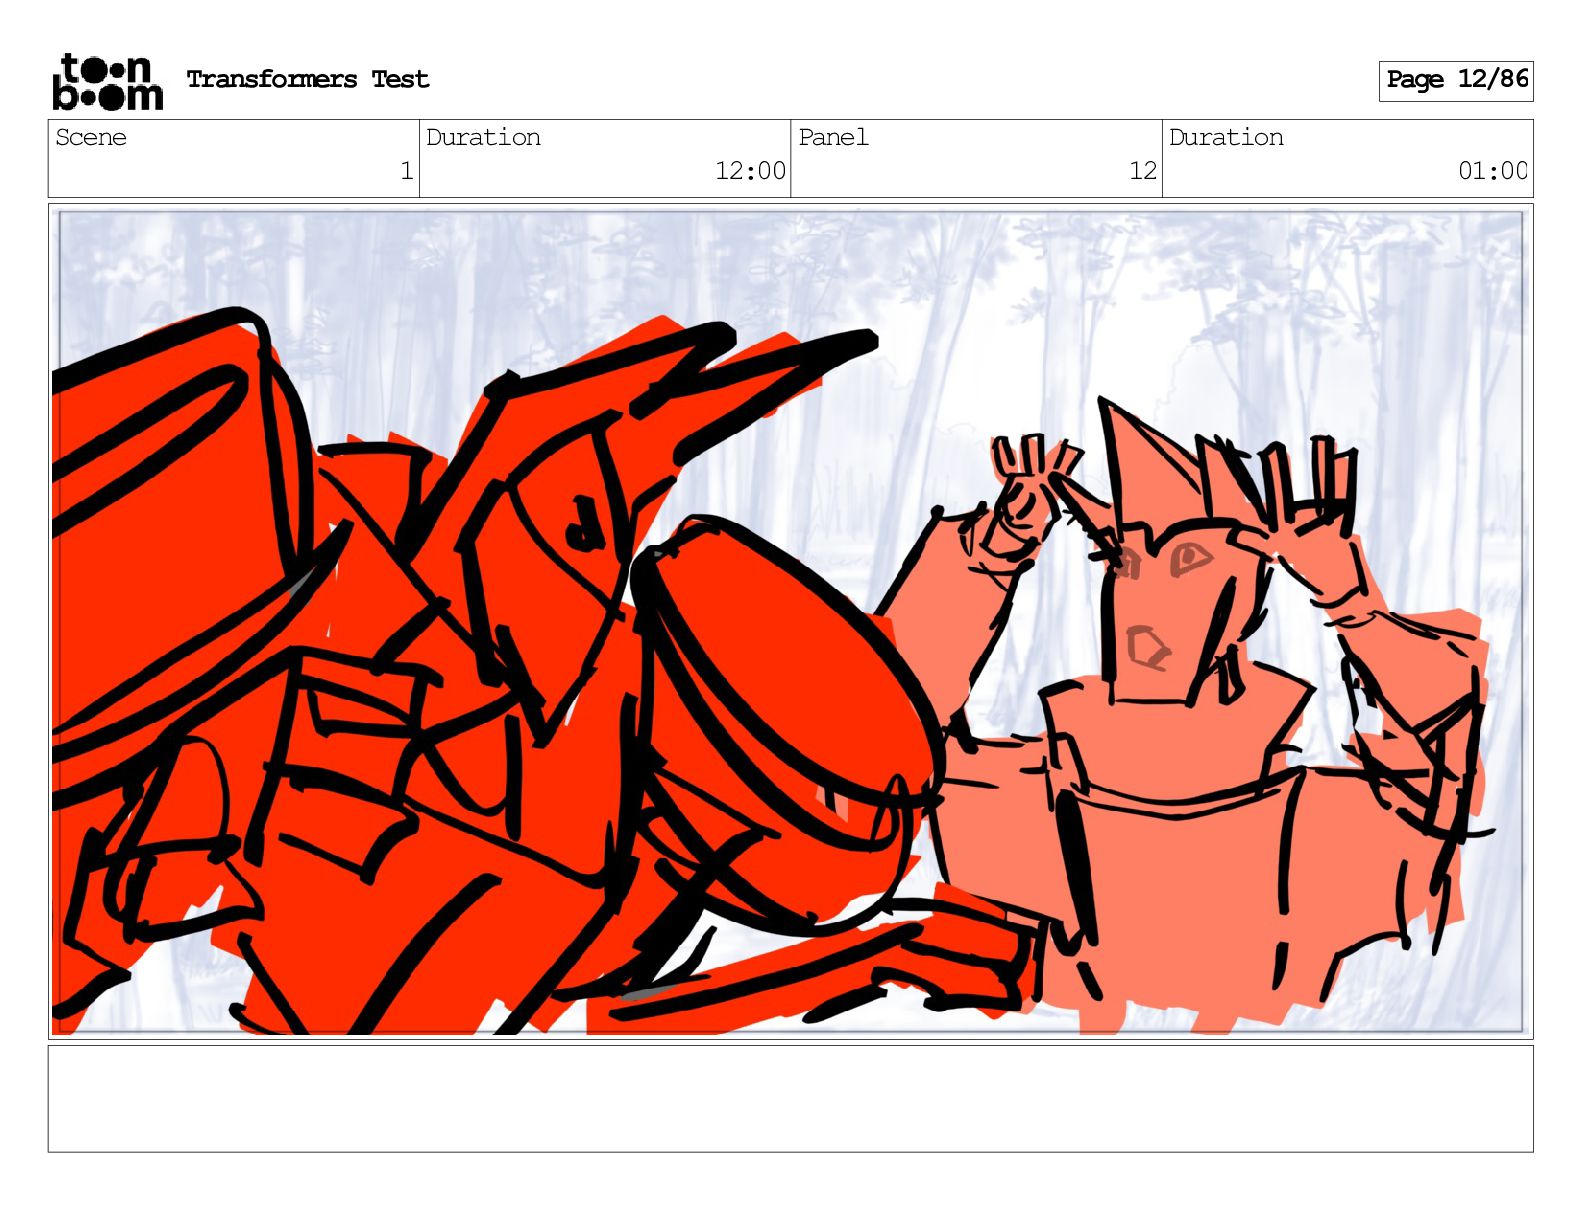Click the scene duration value '12:00'
Viewport: 1584px width, 1224px height.
tap(750, 171)
